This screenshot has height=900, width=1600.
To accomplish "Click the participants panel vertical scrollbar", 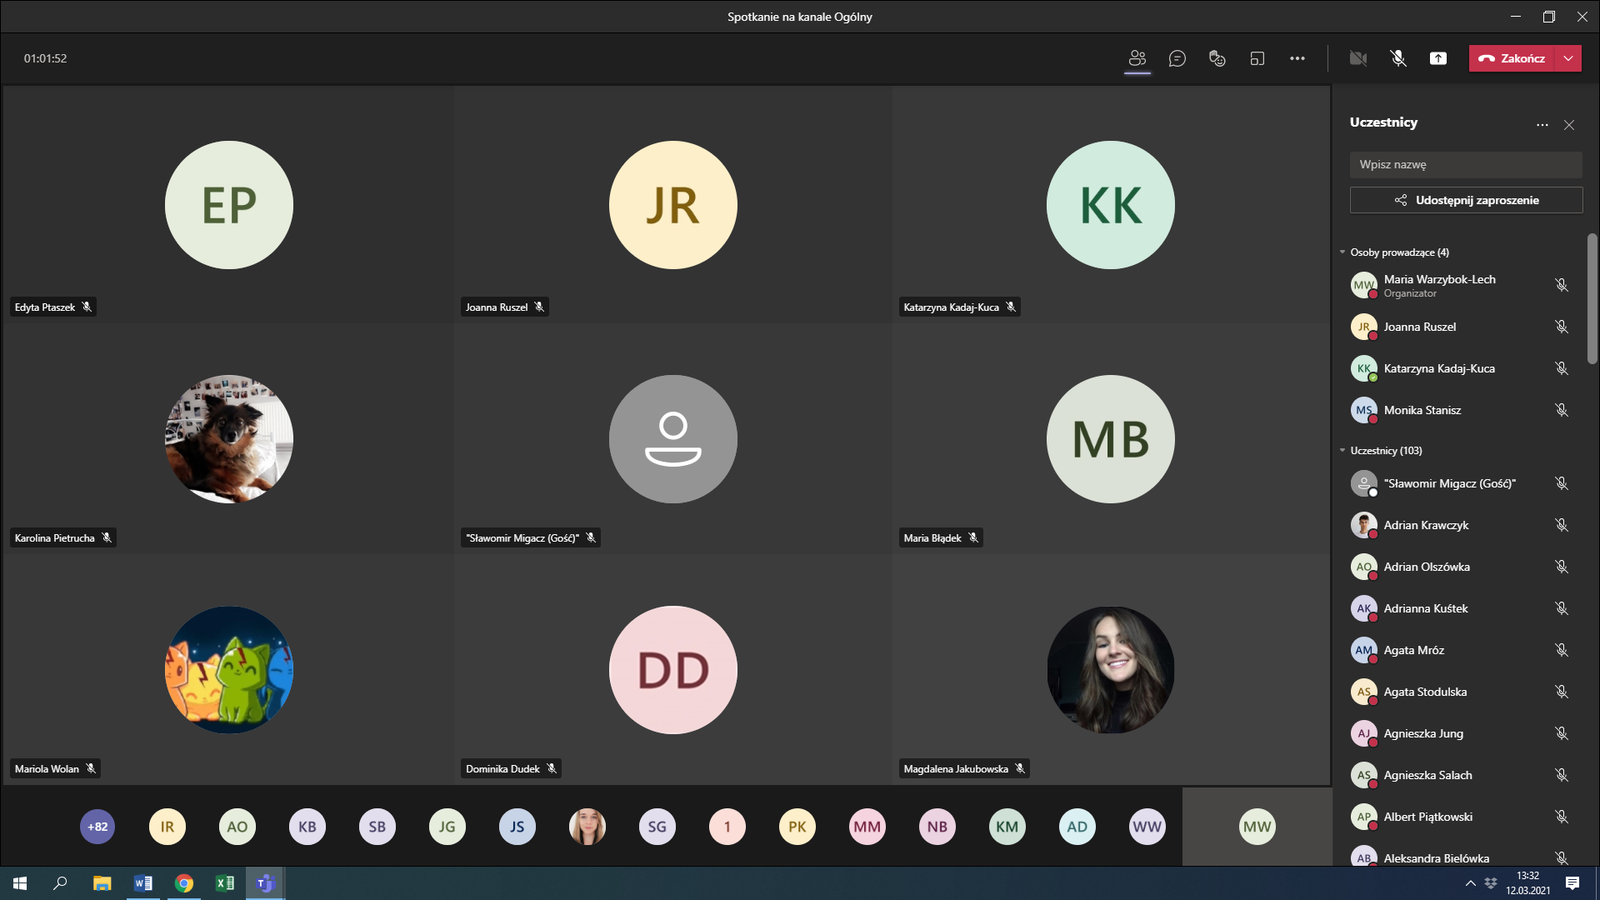I will tap(1592, 300).
